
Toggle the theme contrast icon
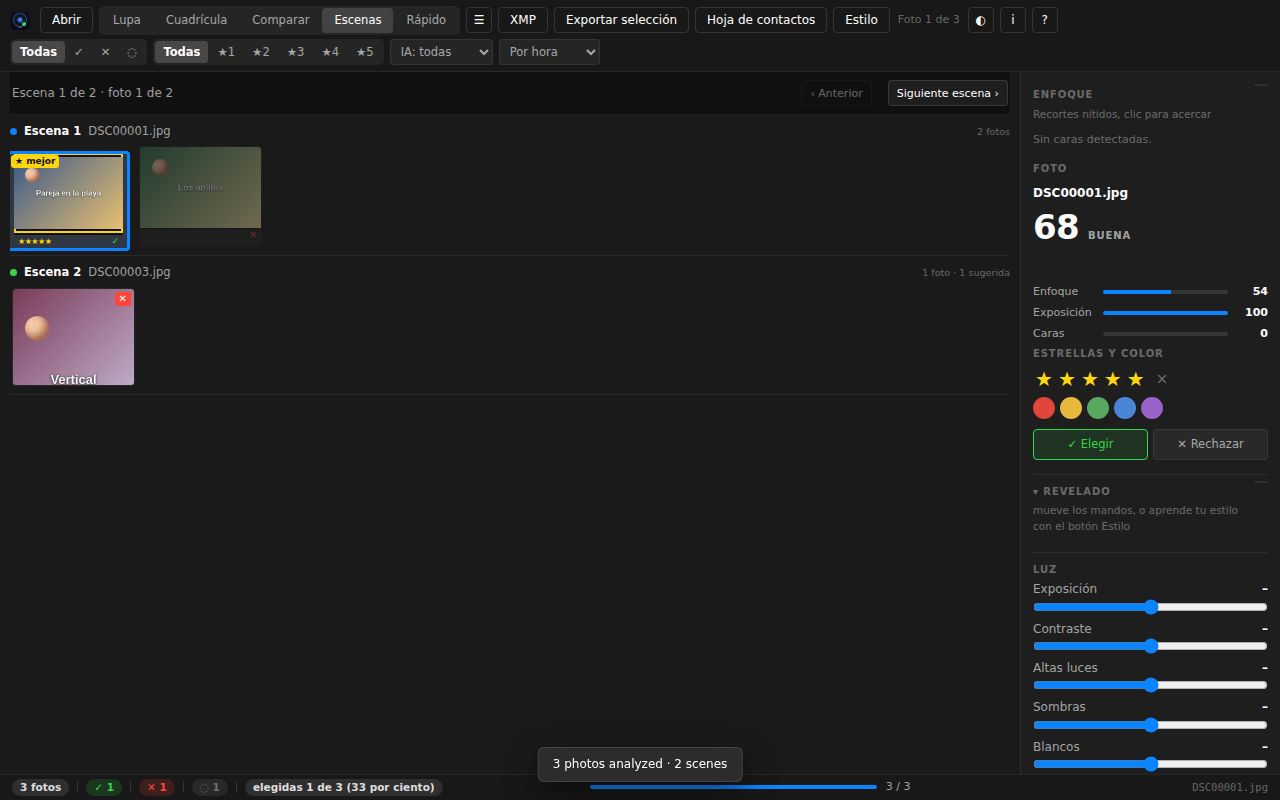click(x=980, y=20)
